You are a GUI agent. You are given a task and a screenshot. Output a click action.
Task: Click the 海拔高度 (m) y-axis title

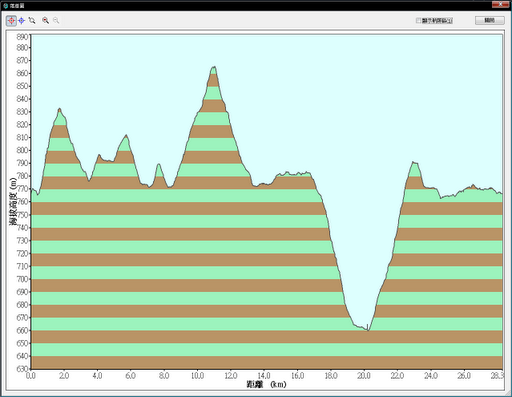coord(13,201)
